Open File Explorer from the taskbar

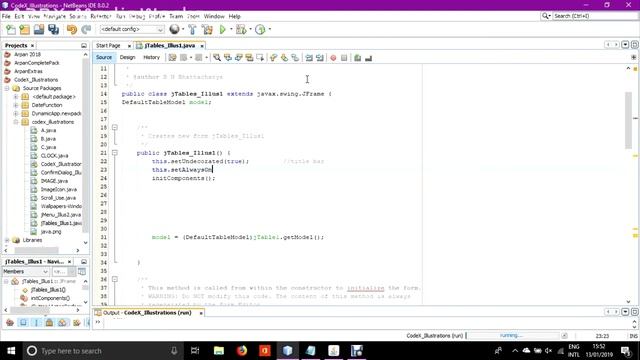219,351
